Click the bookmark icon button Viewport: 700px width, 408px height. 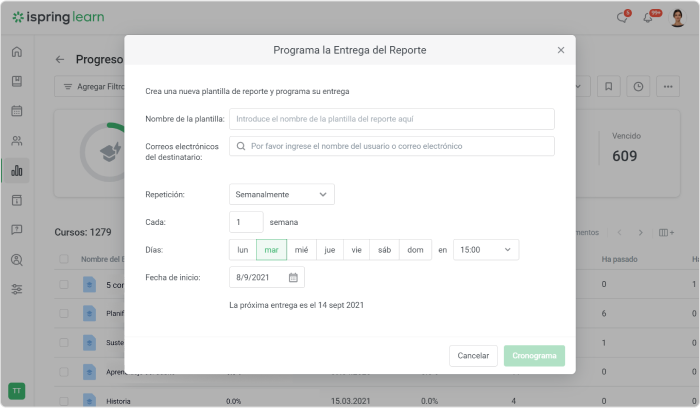coord(608,86)
